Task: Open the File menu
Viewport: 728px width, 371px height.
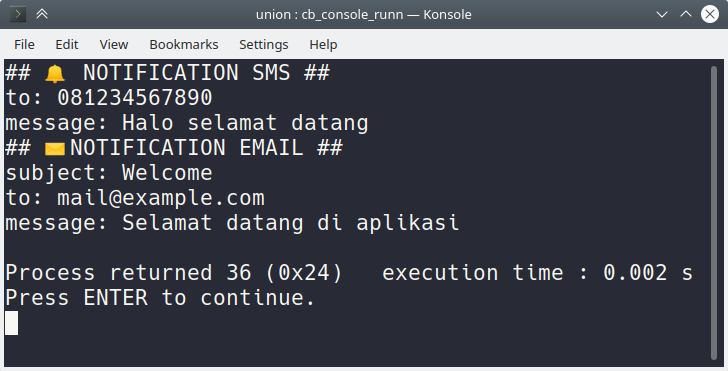Action: 24,45
